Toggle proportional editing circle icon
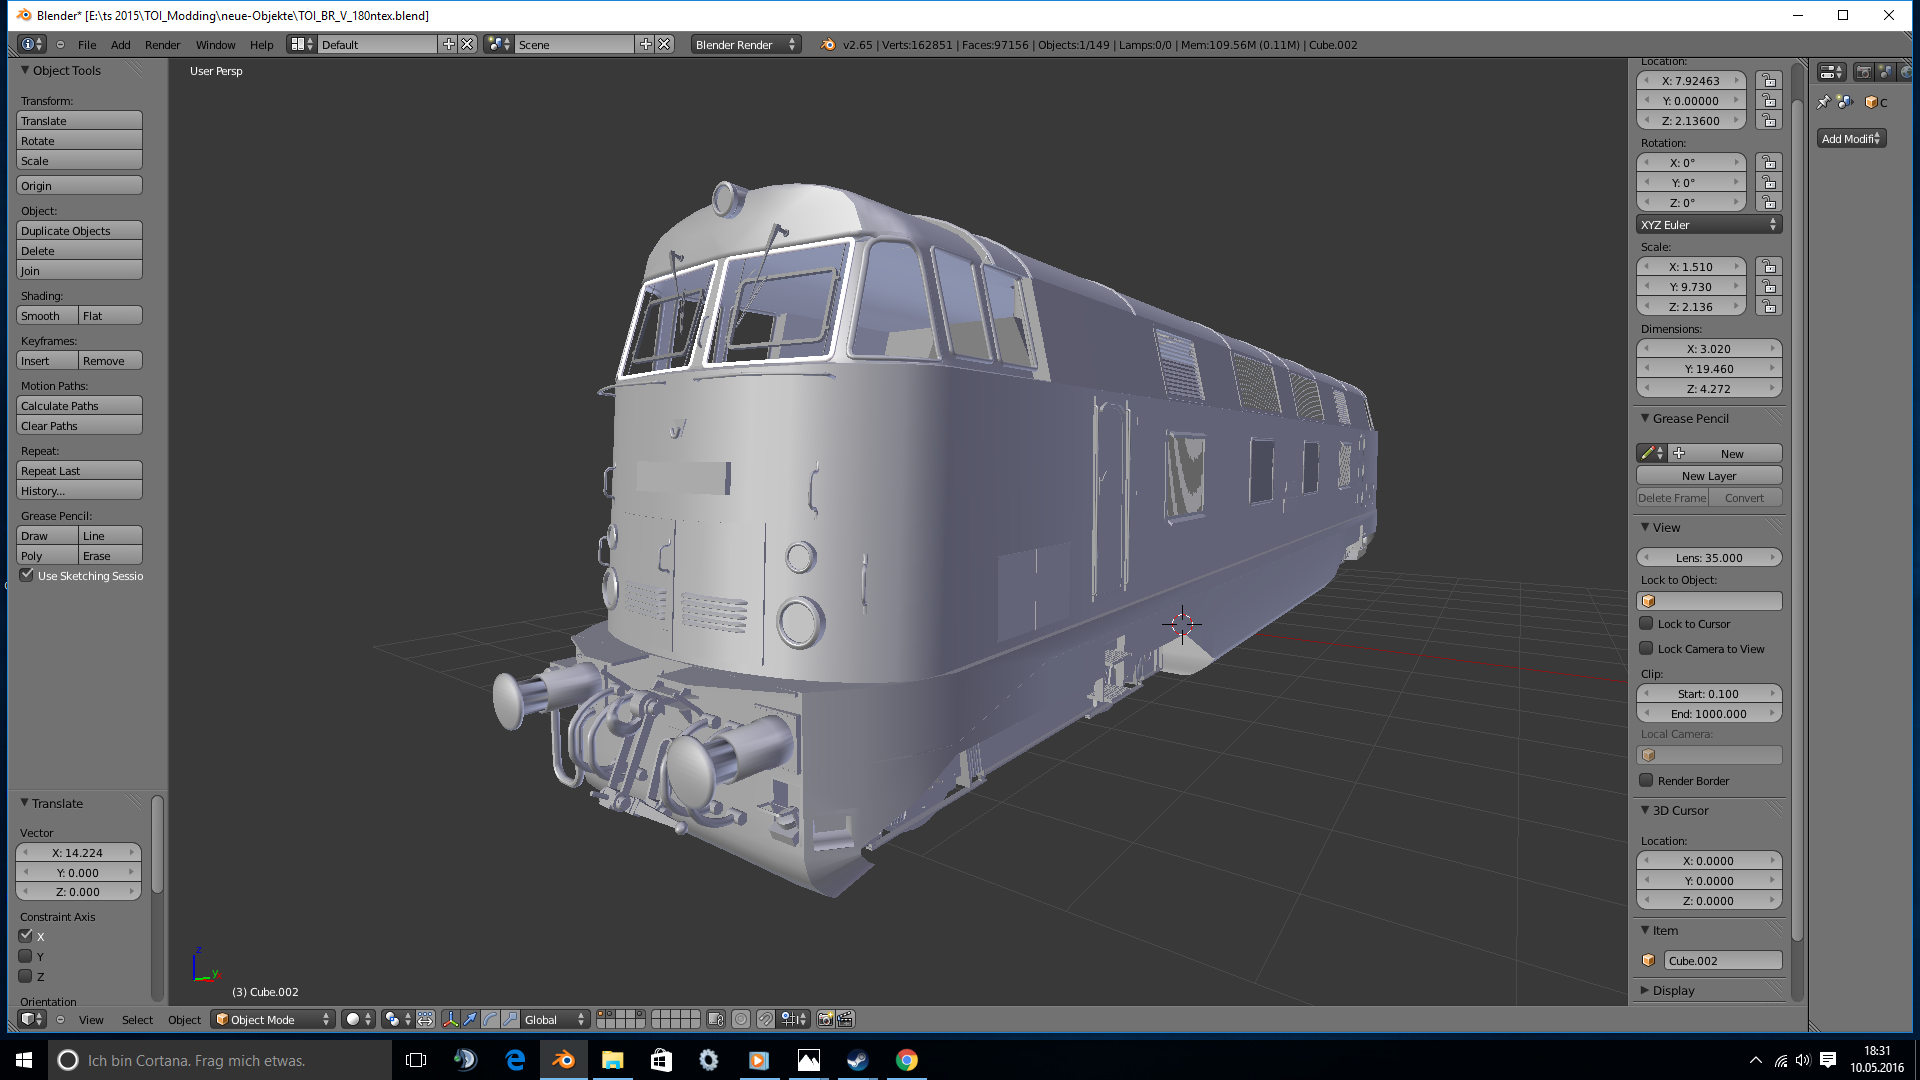The width and height of the screenshot is (1920, 1080). pyautogui.click(x=741, y=1019)
